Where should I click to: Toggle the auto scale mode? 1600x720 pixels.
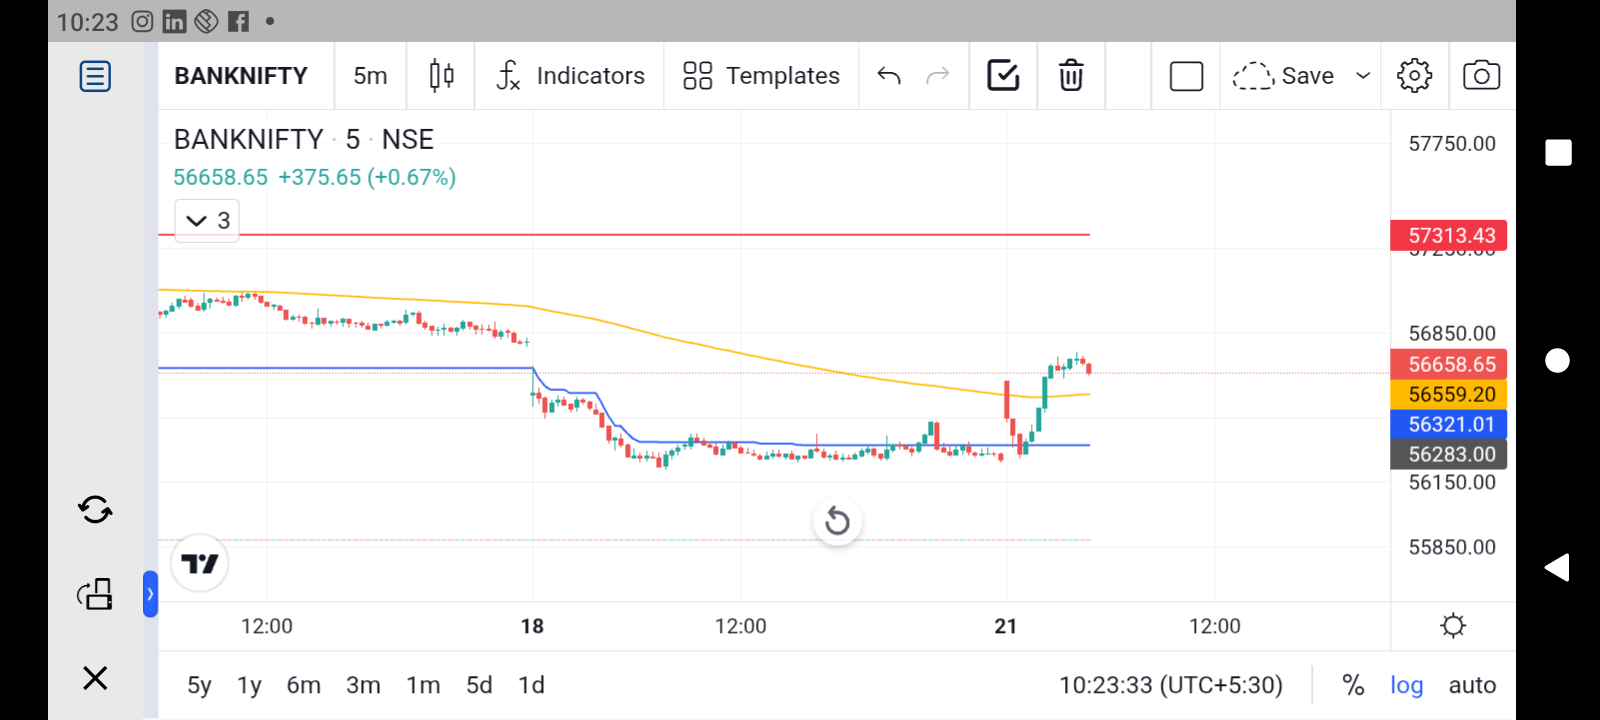[1472, 685]
